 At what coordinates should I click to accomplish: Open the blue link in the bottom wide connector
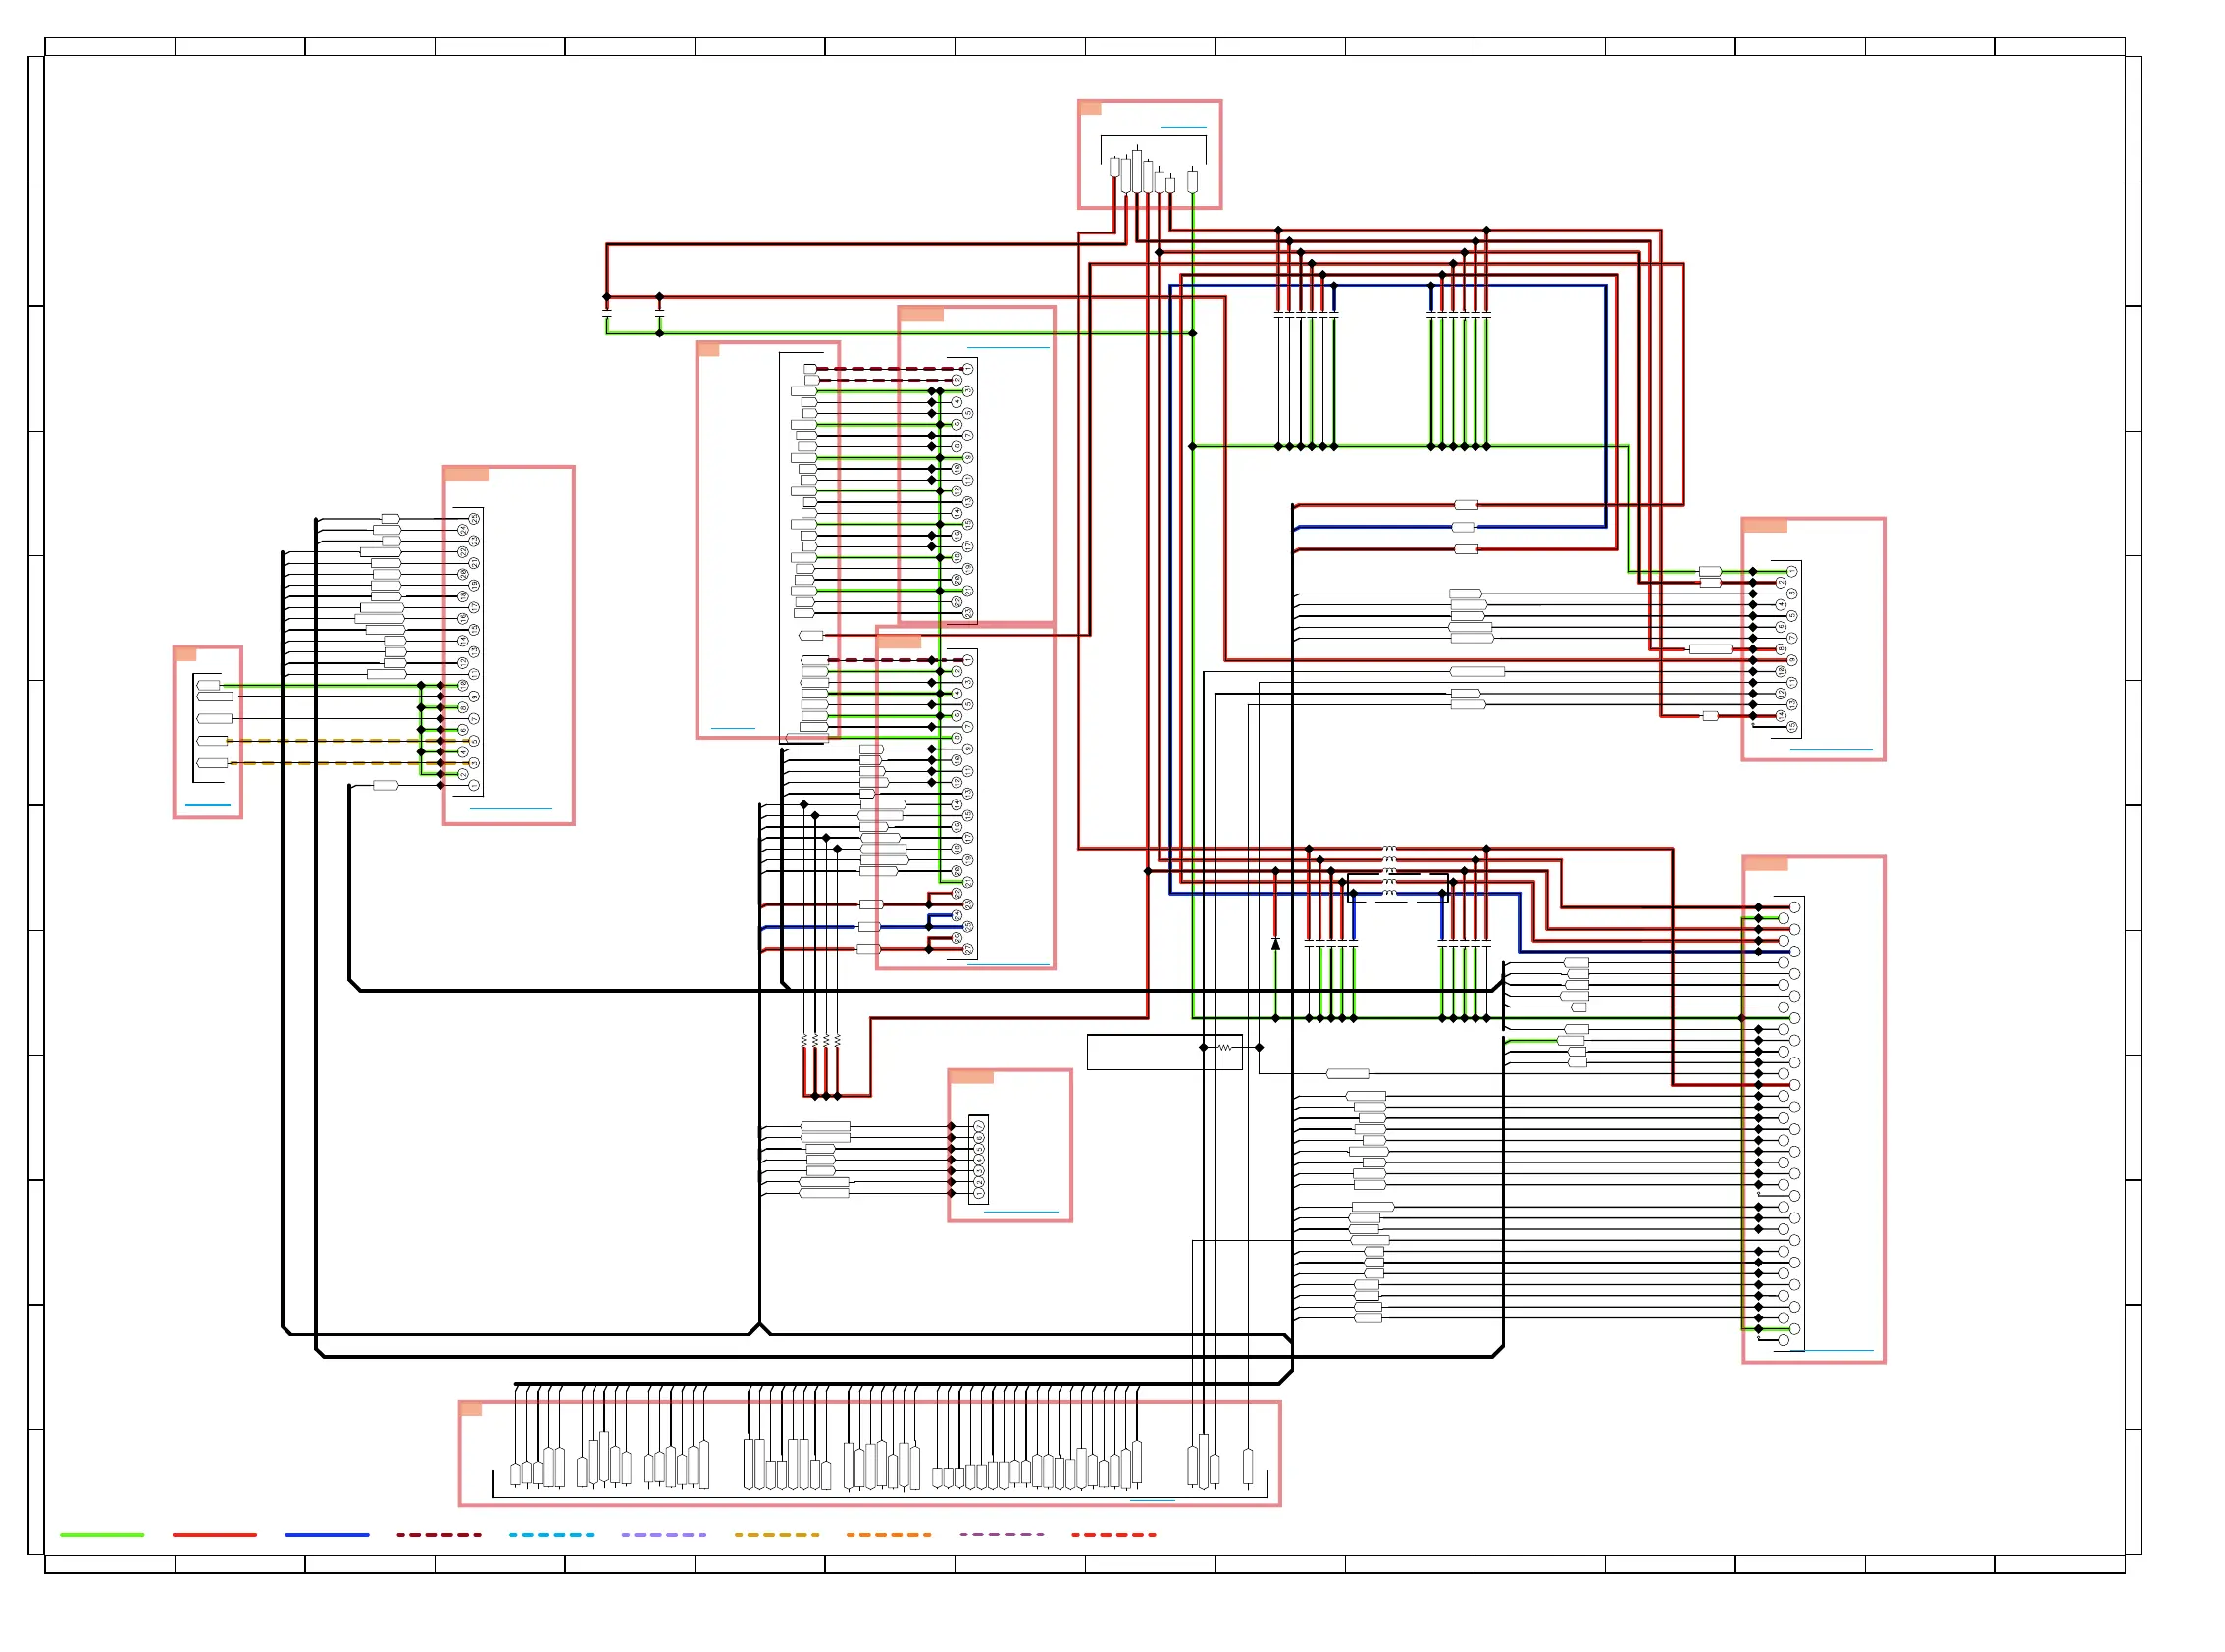[1152, 1499]
